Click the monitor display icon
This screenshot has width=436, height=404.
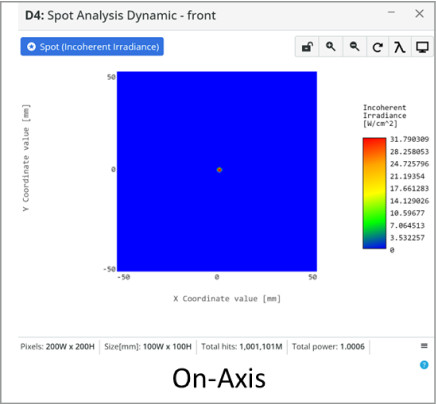[422, 47]
